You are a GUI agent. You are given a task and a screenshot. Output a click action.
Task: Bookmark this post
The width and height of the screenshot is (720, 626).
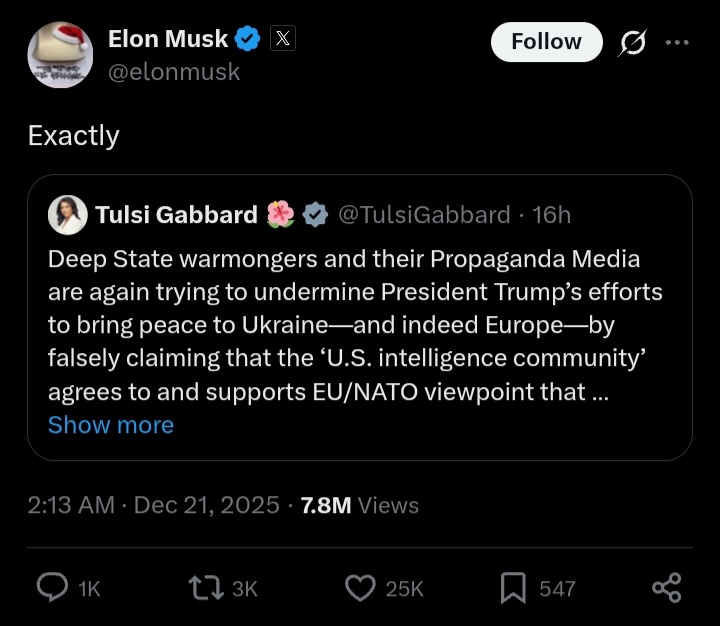(513, 588)
